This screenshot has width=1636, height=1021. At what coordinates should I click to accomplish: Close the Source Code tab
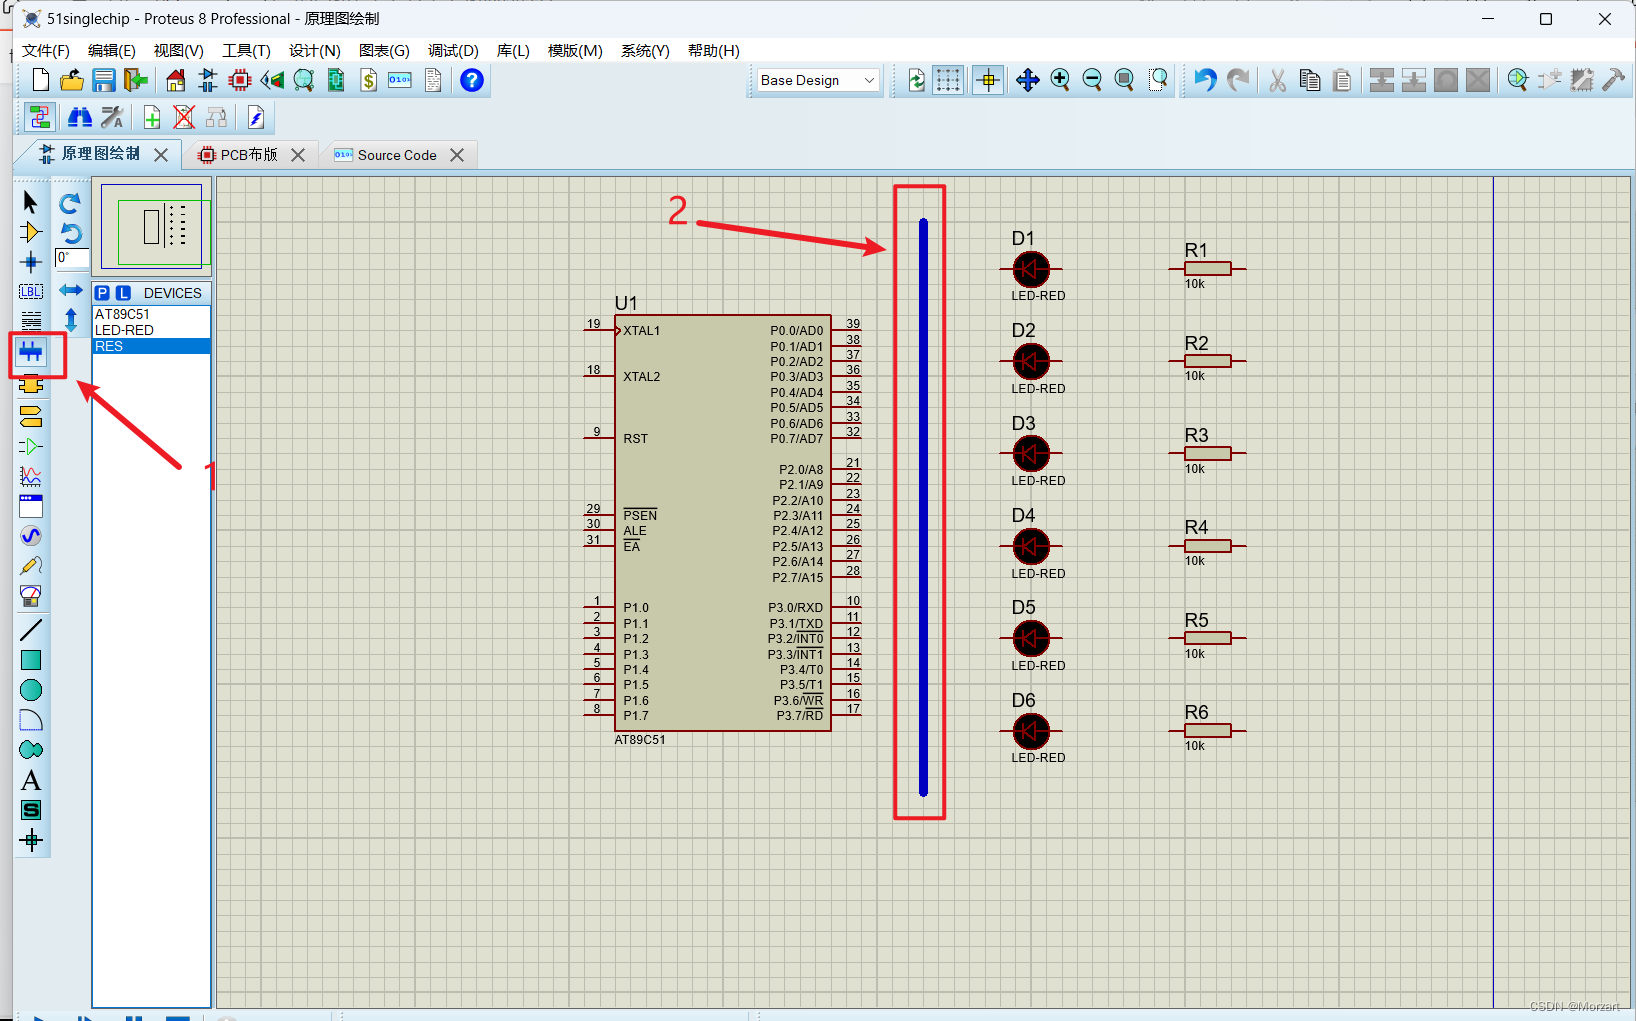click(x=457, y=155)
